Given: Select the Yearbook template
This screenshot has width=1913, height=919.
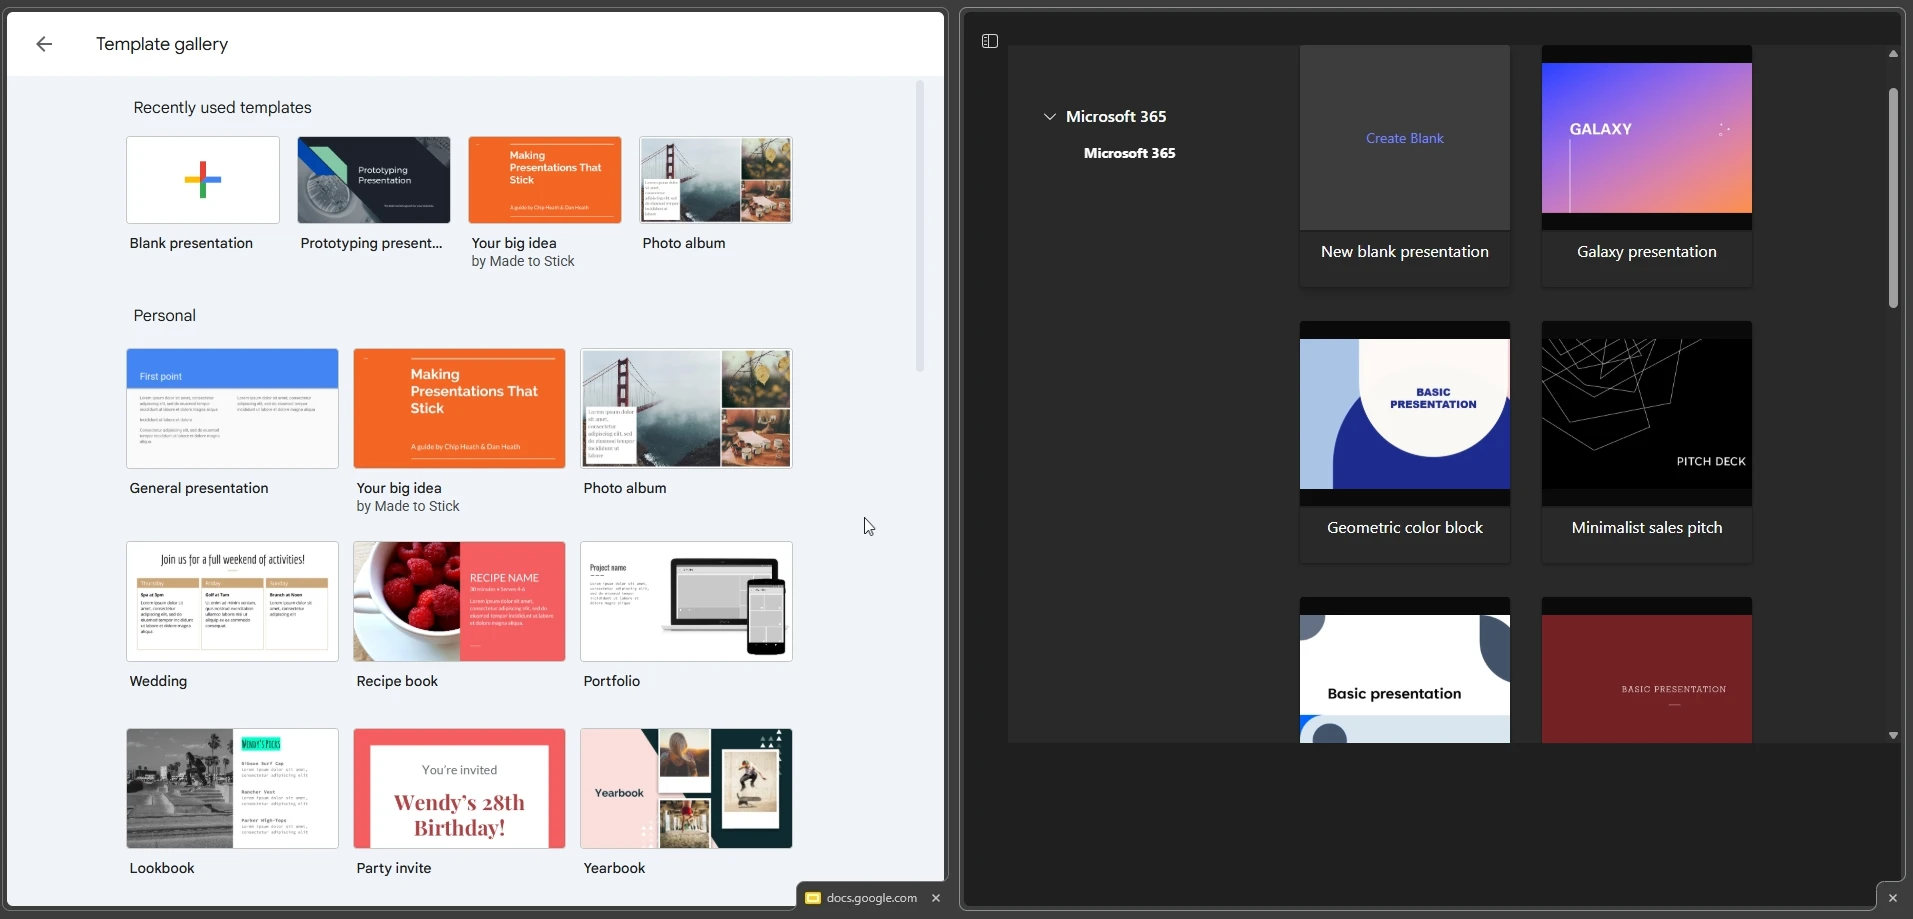Looking at the screenshot, I should 686,788.
